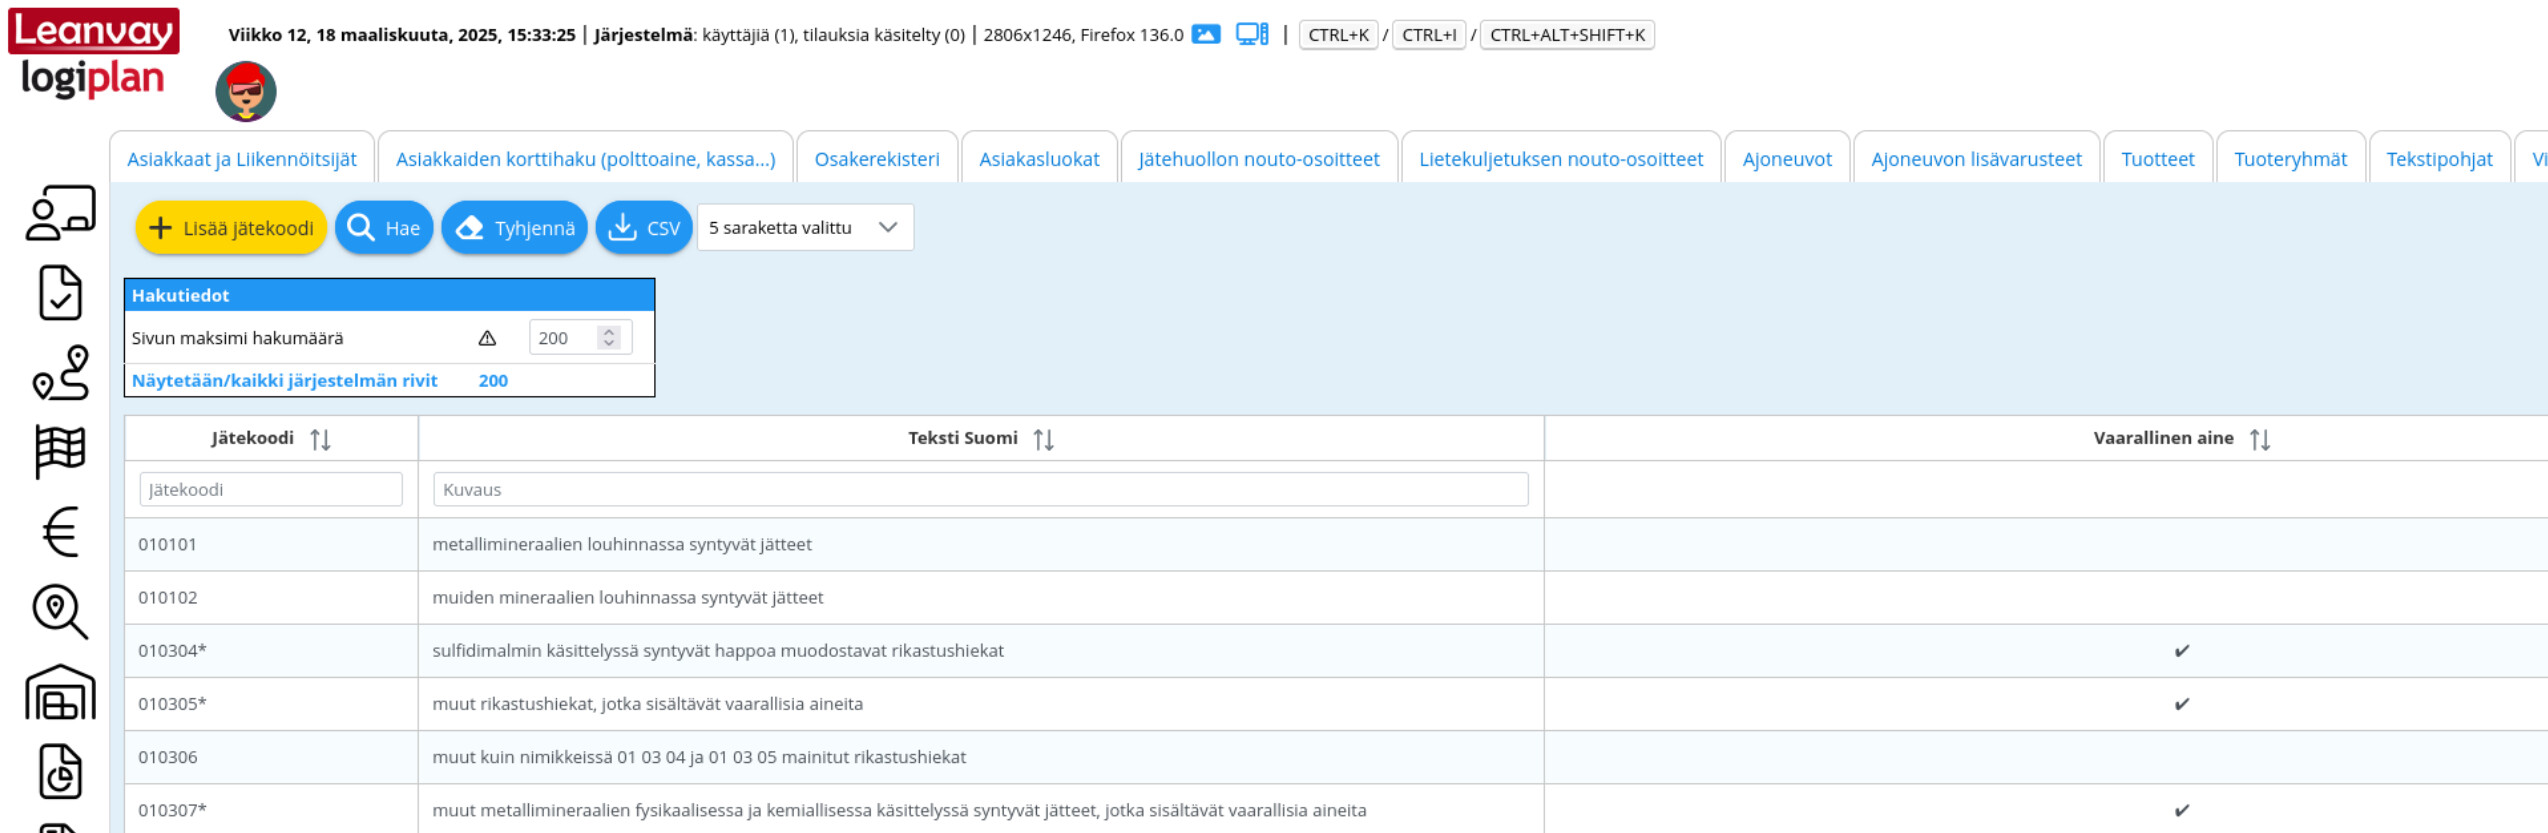Select the waste code 010101 cell
Viewport: 2548px width, 833px height.
[271, 544]
